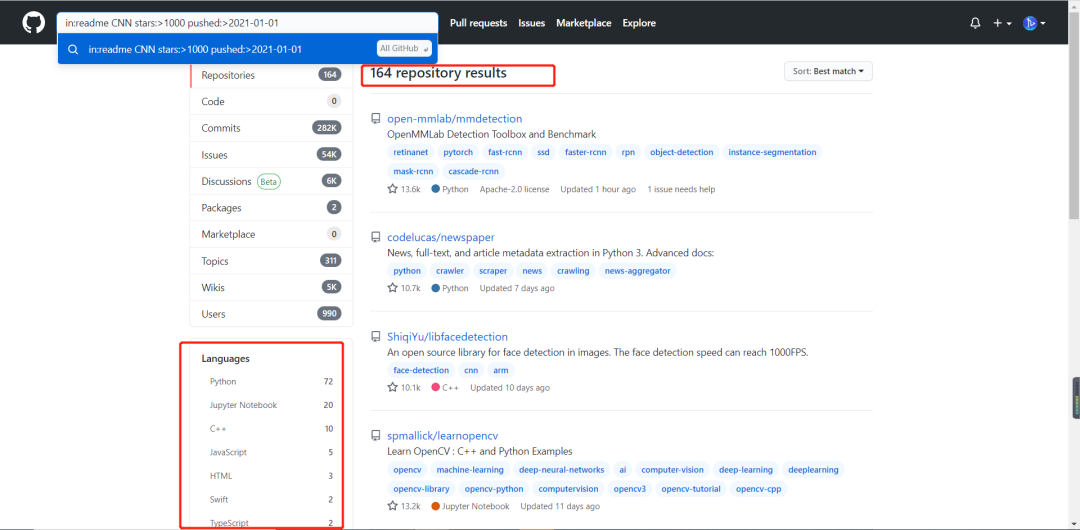Click the pytorch topic tag
The image size is (1080, 530).
[458, 152]
